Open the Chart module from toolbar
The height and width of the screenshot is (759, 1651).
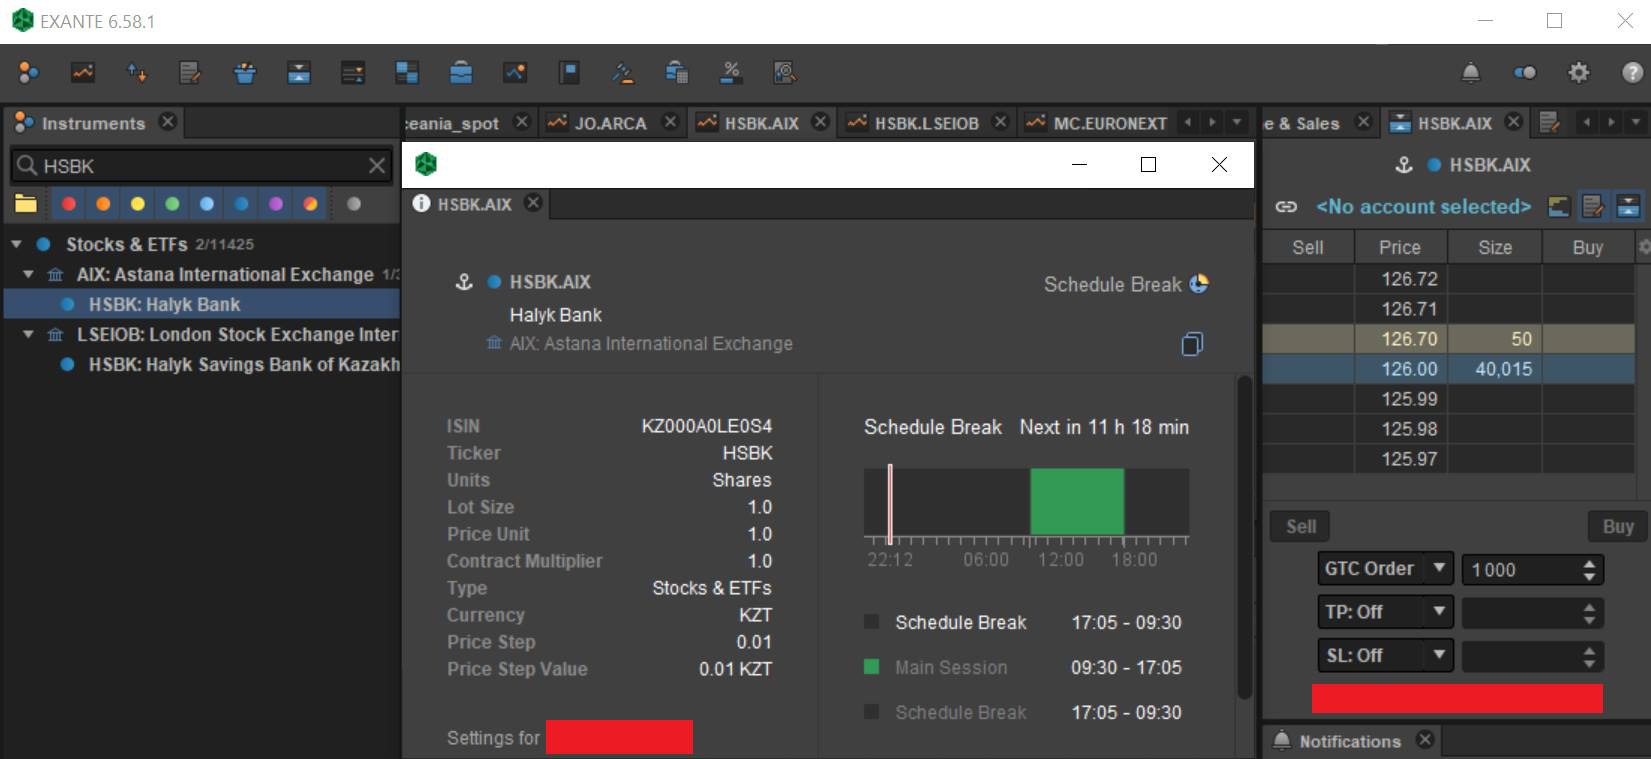point(83,72)
